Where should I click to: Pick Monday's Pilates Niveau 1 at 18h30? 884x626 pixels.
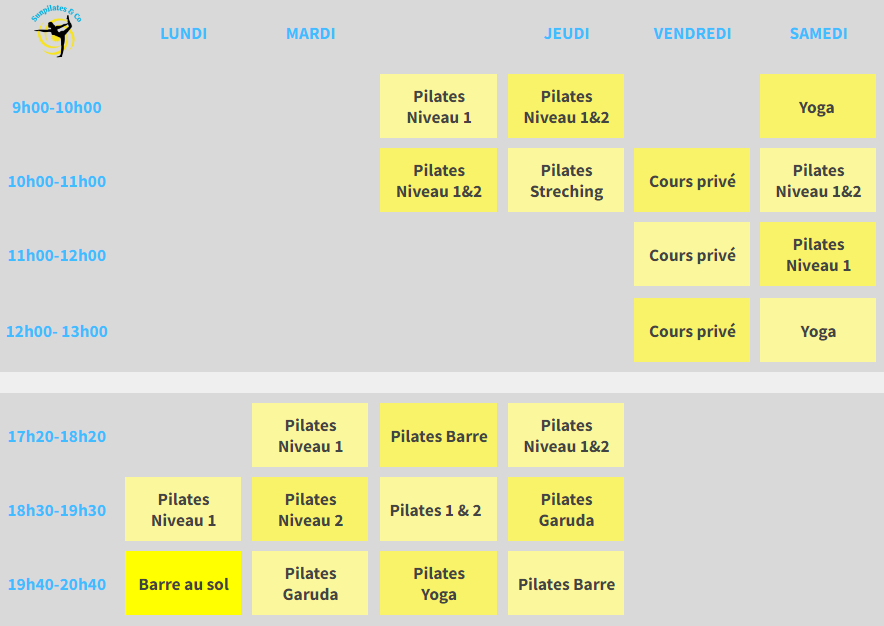coord(183,509)
